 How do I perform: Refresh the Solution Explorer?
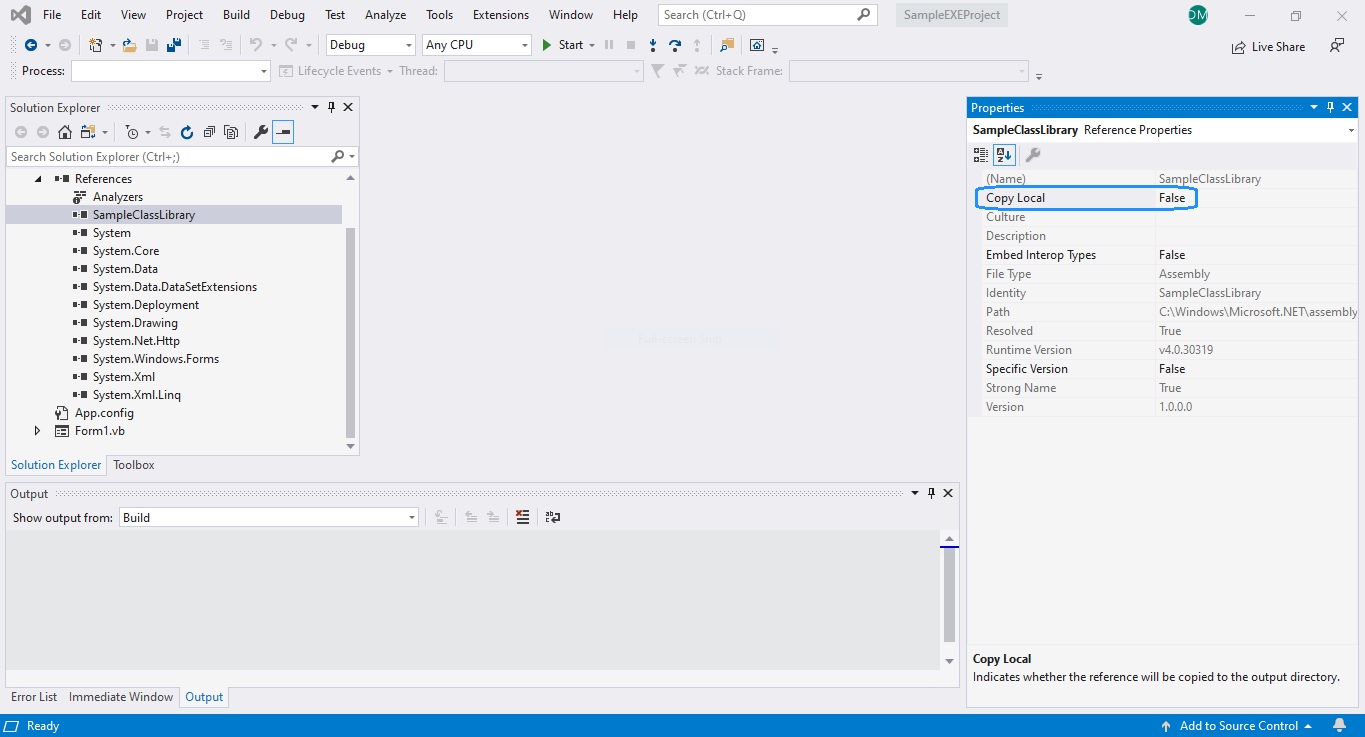(x=187, y=131)
